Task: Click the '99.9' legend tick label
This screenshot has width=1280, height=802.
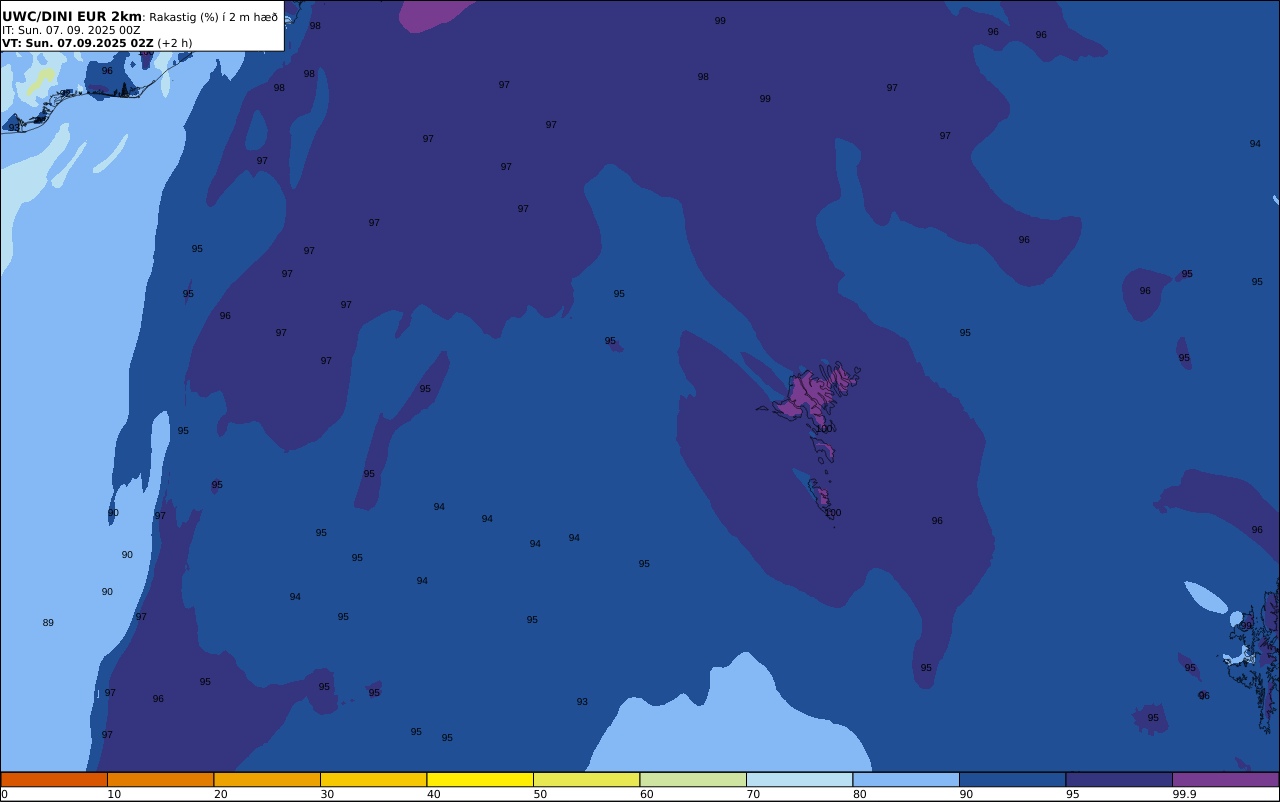Action: [1184, 794]
